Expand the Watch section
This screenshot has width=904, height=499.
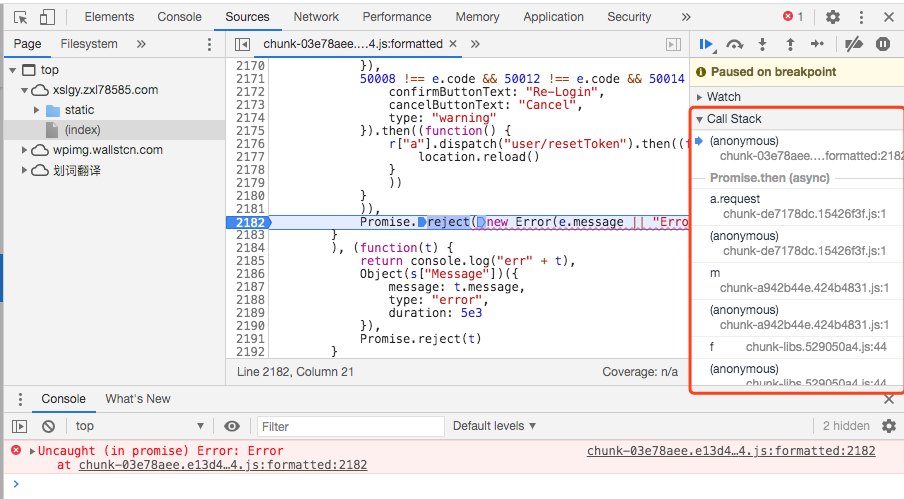click(723, 97)
